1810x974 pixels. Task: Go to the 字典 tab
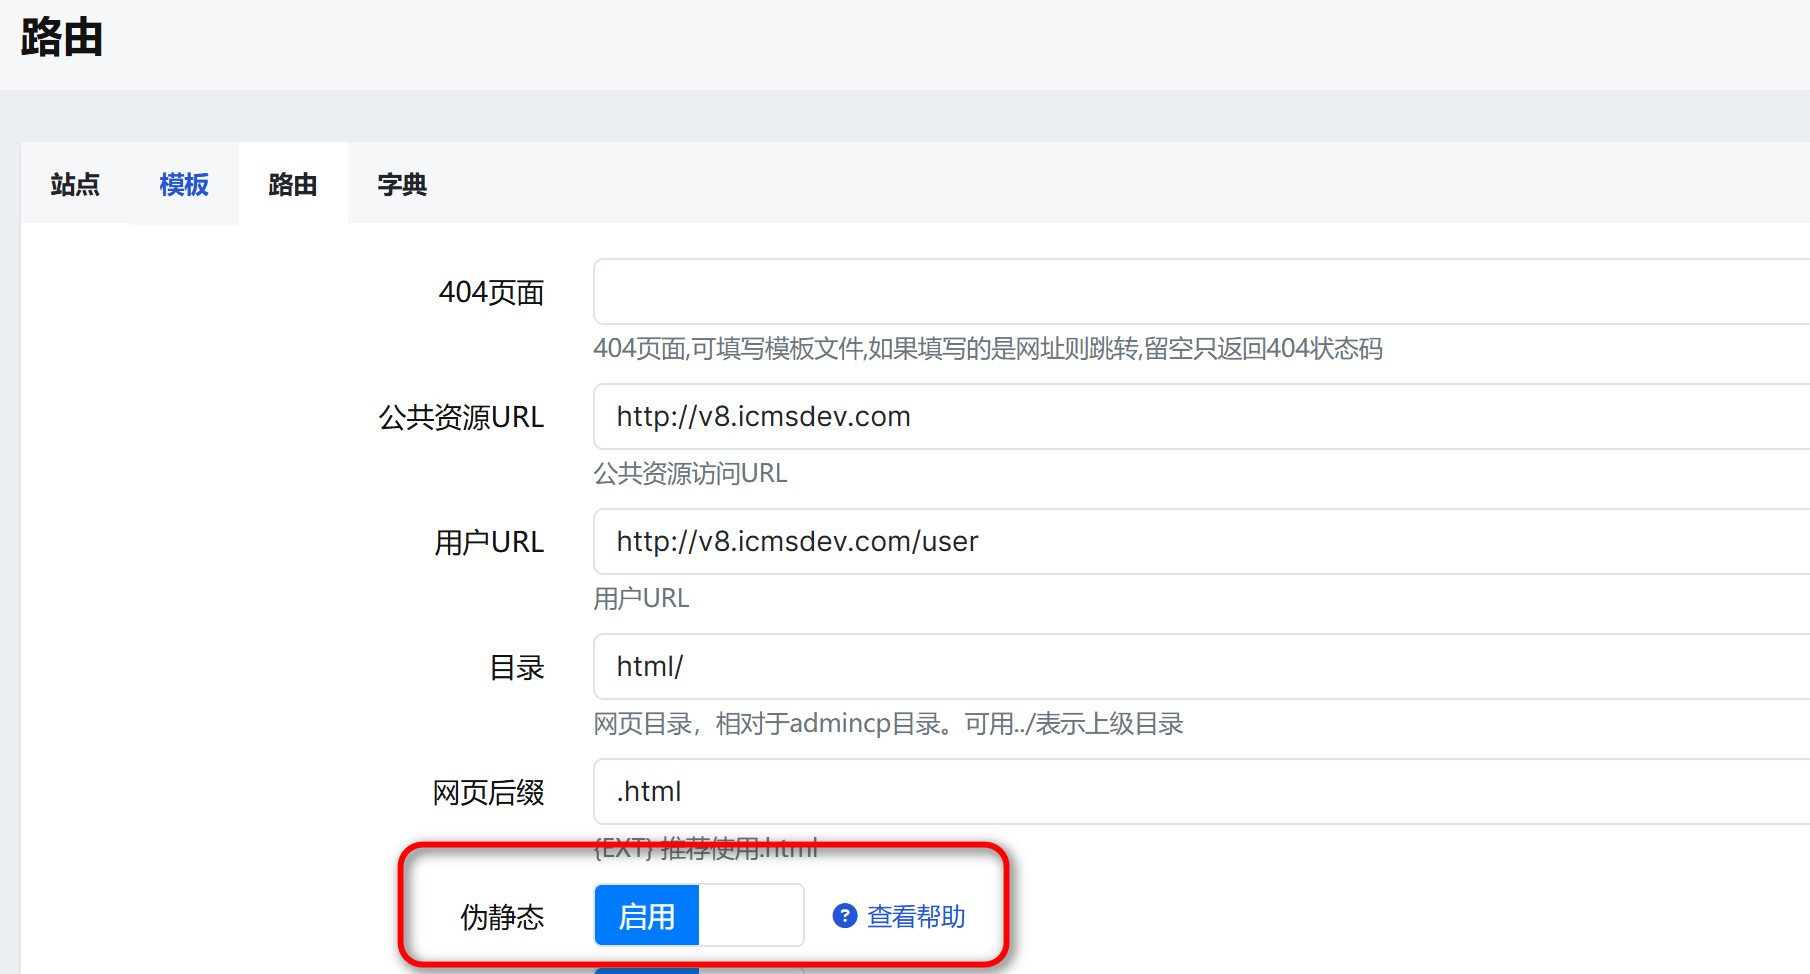402,185
